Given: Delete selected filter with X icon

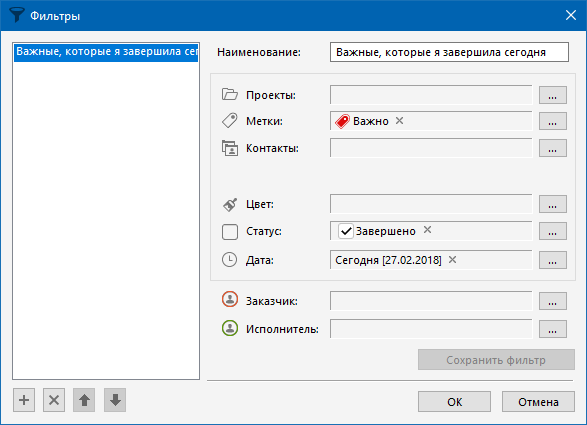Looking at the screenshot, I should tap(54, 400).
